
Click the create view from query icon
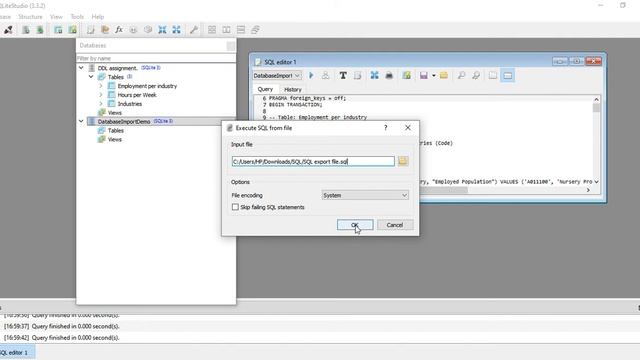[x=407, y=76]
